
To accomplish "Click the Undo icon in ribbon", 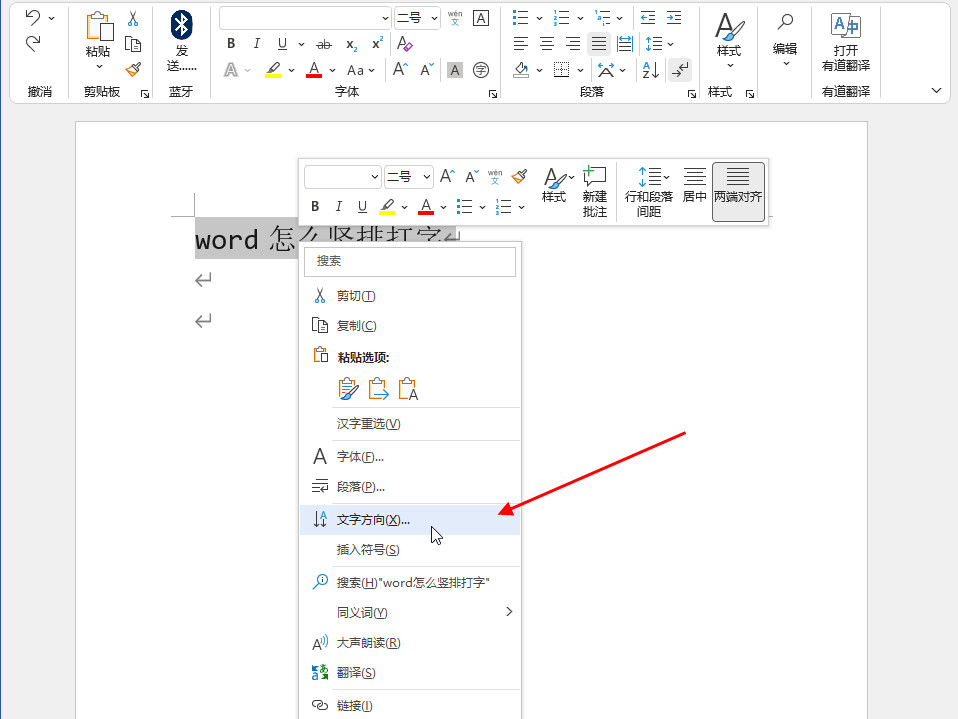I will (x=33, y=18).
